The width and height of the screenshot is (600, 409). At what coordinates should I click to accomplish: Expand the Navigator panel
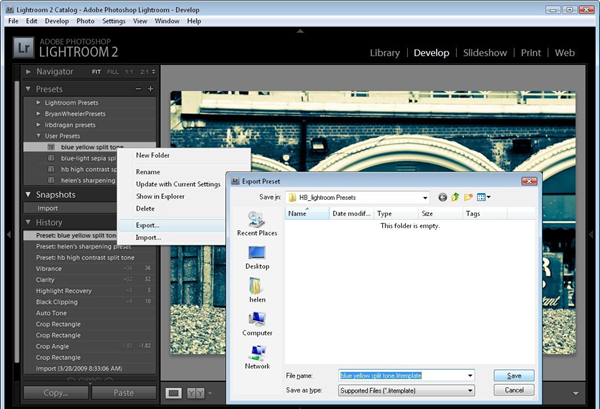point(28,72)
